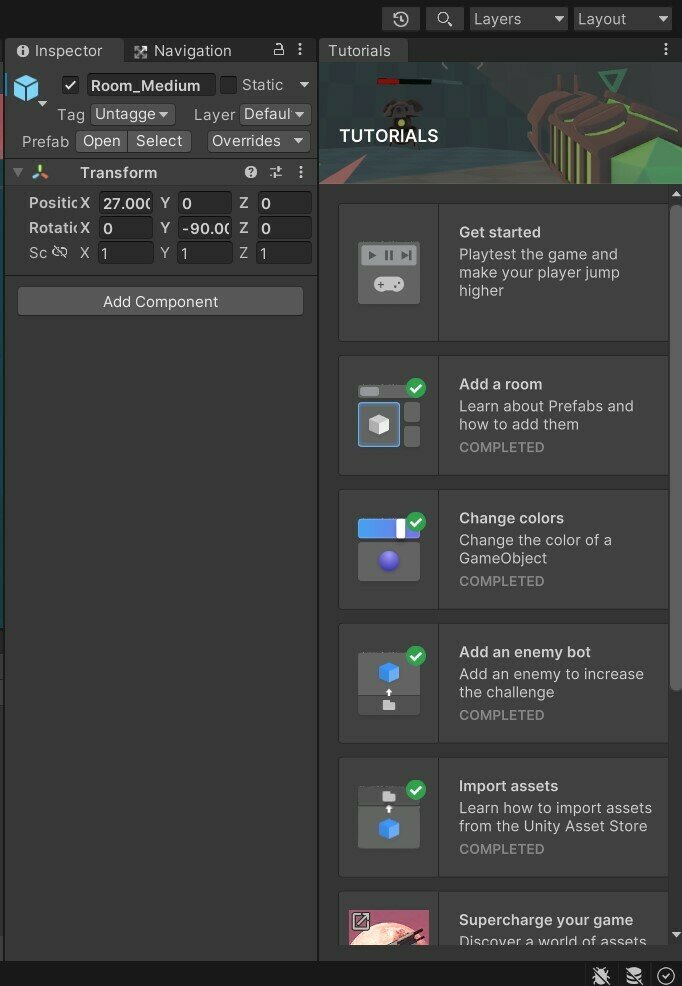682x986 pixels.
Task: Click the scrollbar up arrow
Action: pos(676,194)
